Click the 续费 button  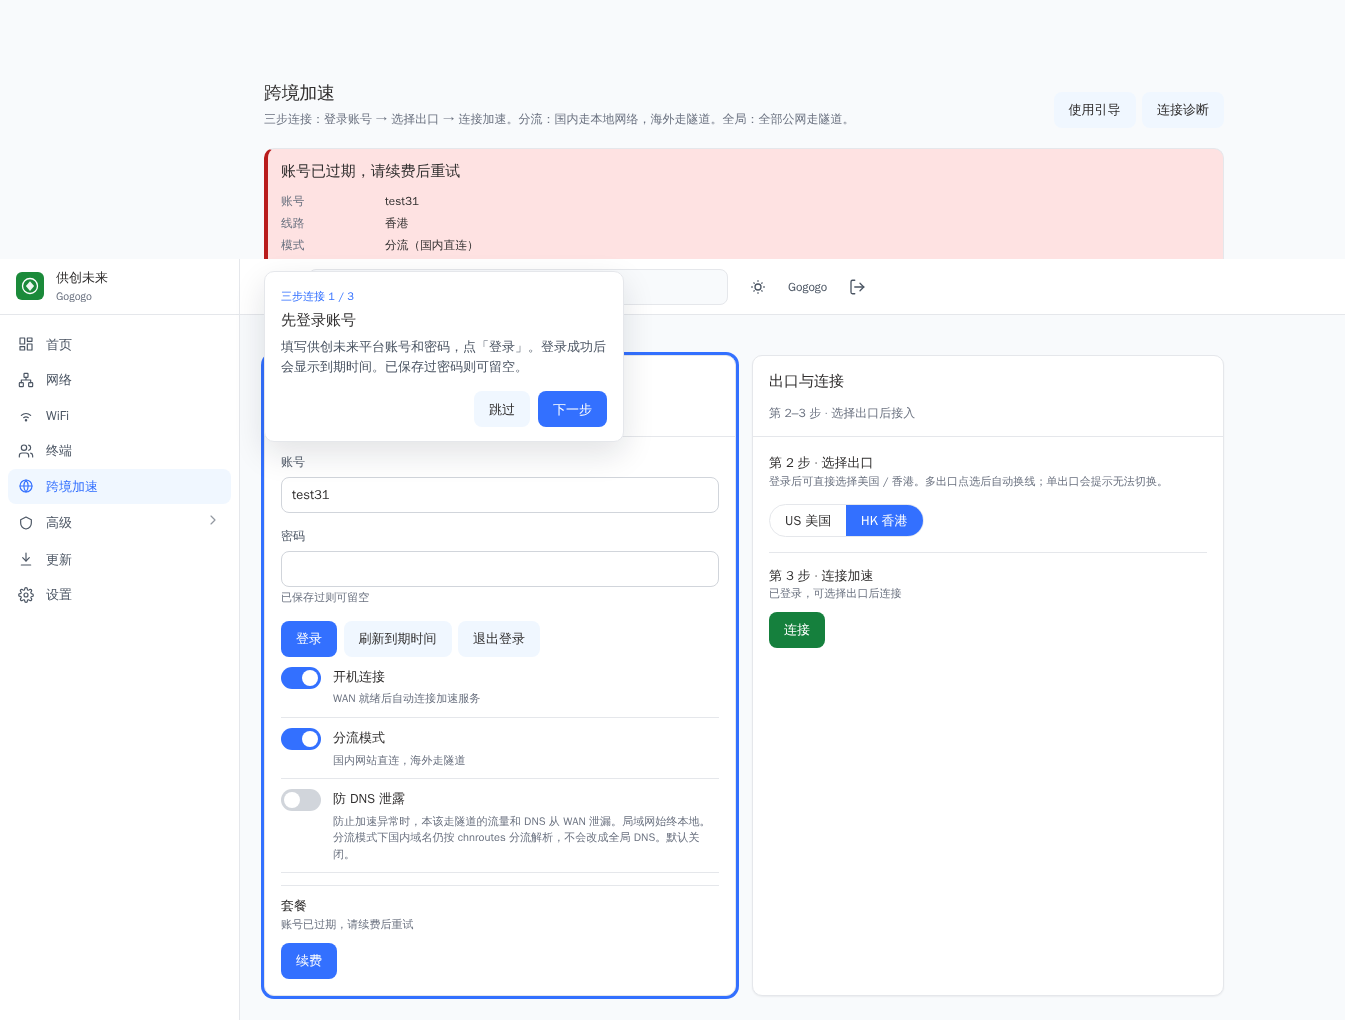(x=309, y=961)
